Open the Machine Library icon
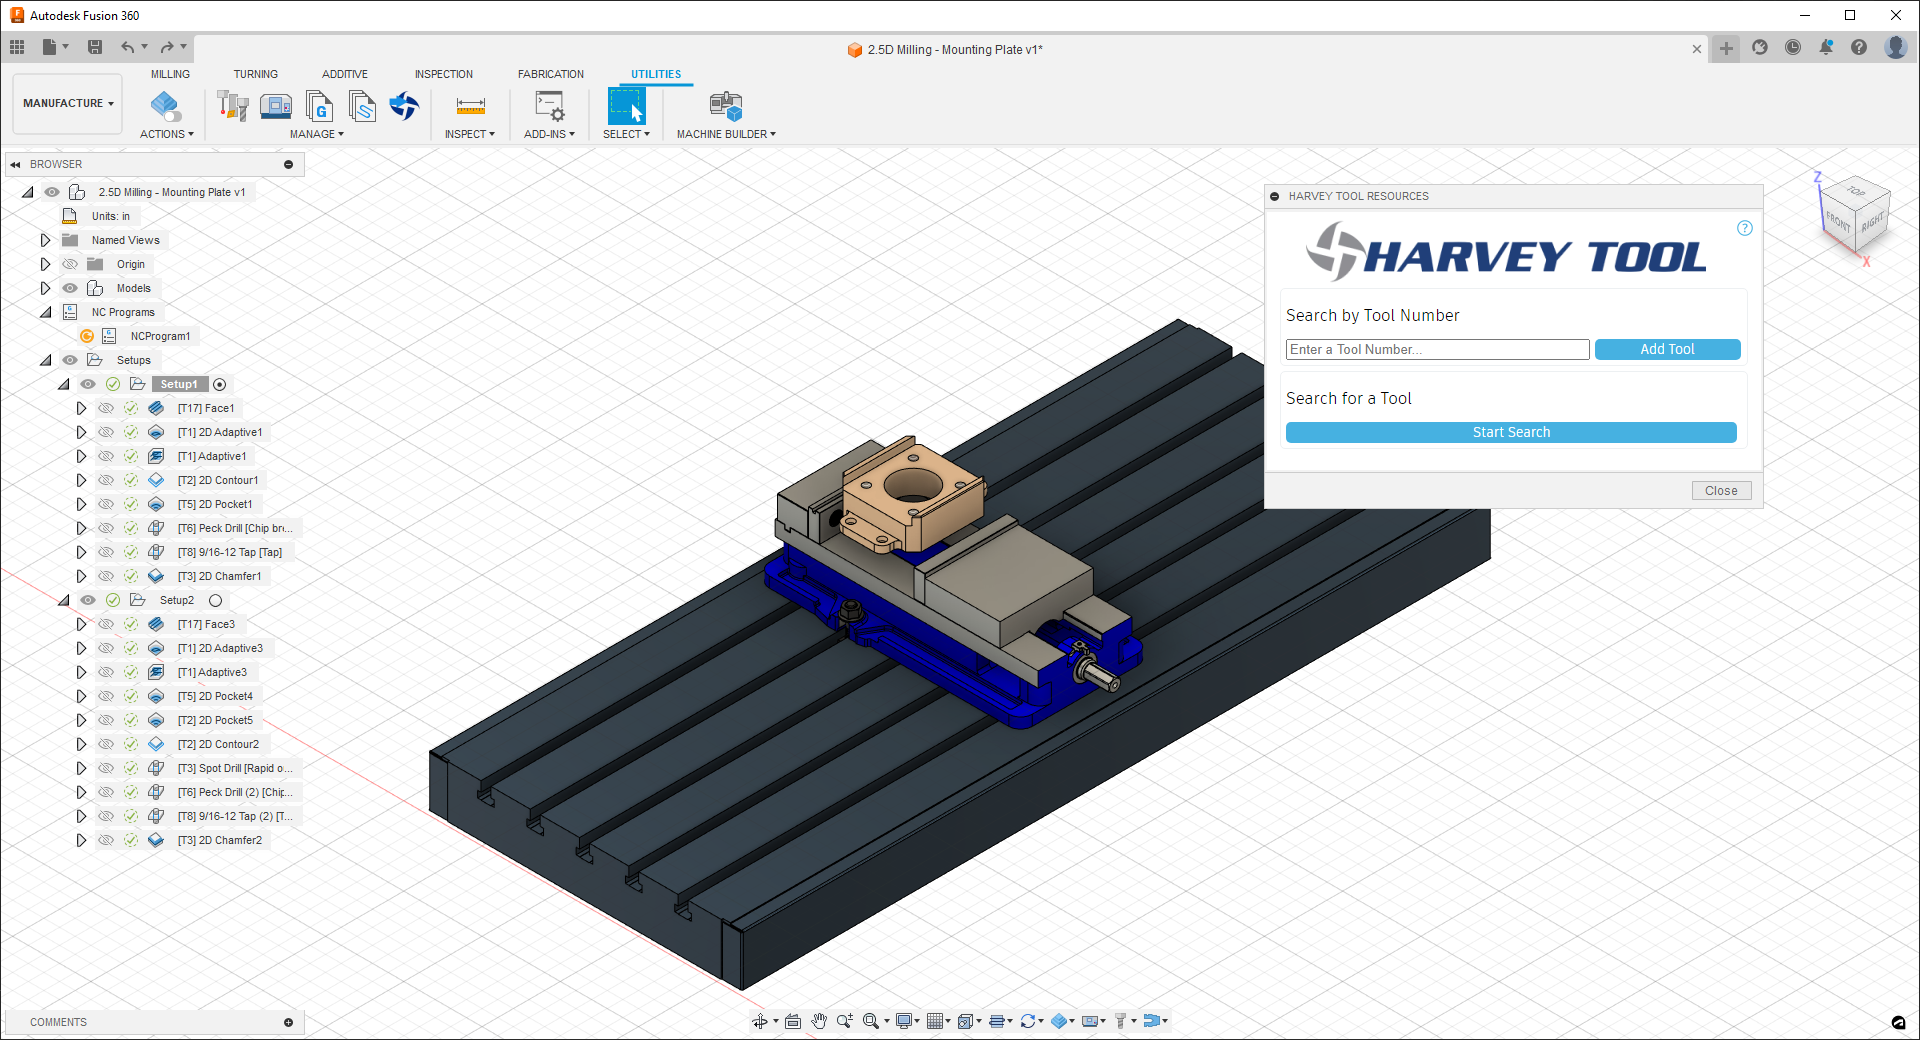 coord(275,106)
